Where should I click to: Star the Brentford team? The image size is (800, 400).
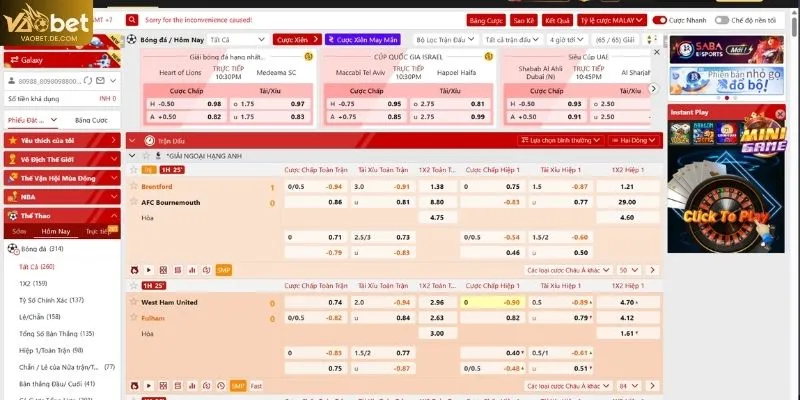134,186
